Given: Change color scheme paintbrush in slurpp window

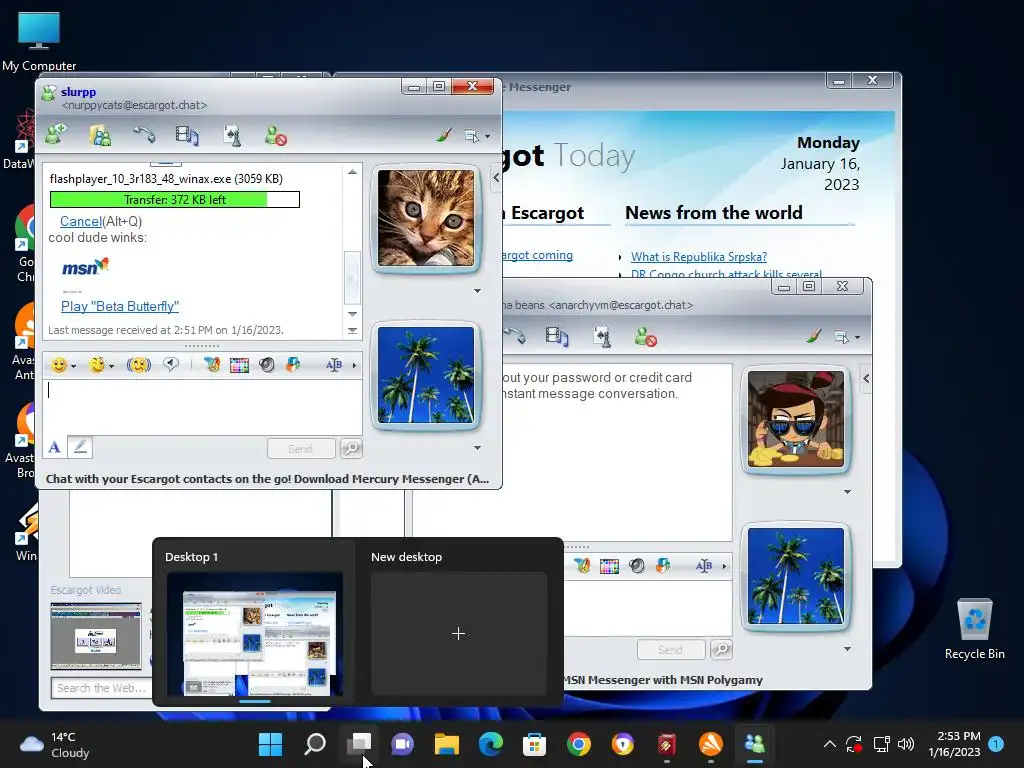Looking at the screenshot, I should [444, 135].
